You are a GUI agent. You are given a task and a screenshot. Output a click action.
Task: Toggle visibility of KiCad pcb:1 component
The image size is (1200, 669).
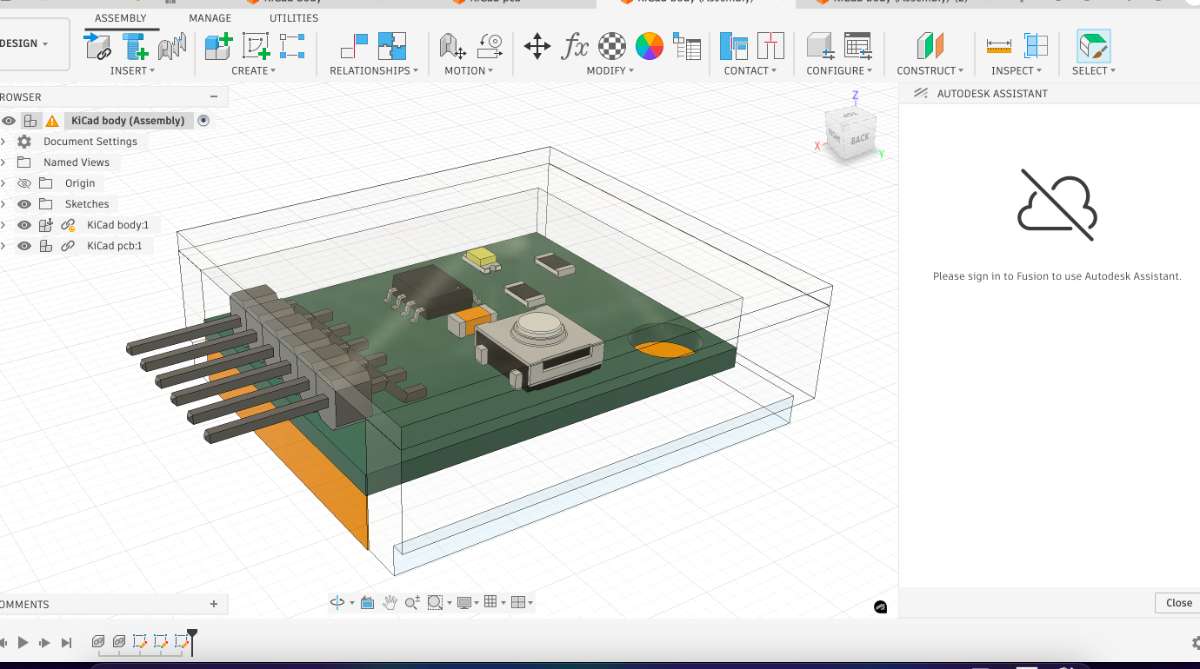(25, 246)
